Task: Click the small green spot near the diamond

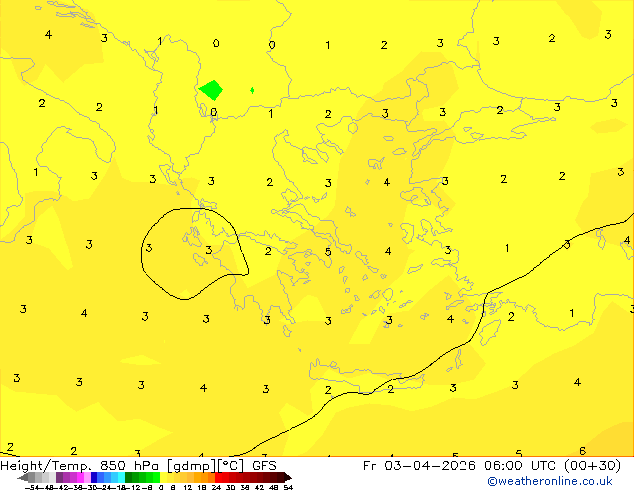Action: 252,90
